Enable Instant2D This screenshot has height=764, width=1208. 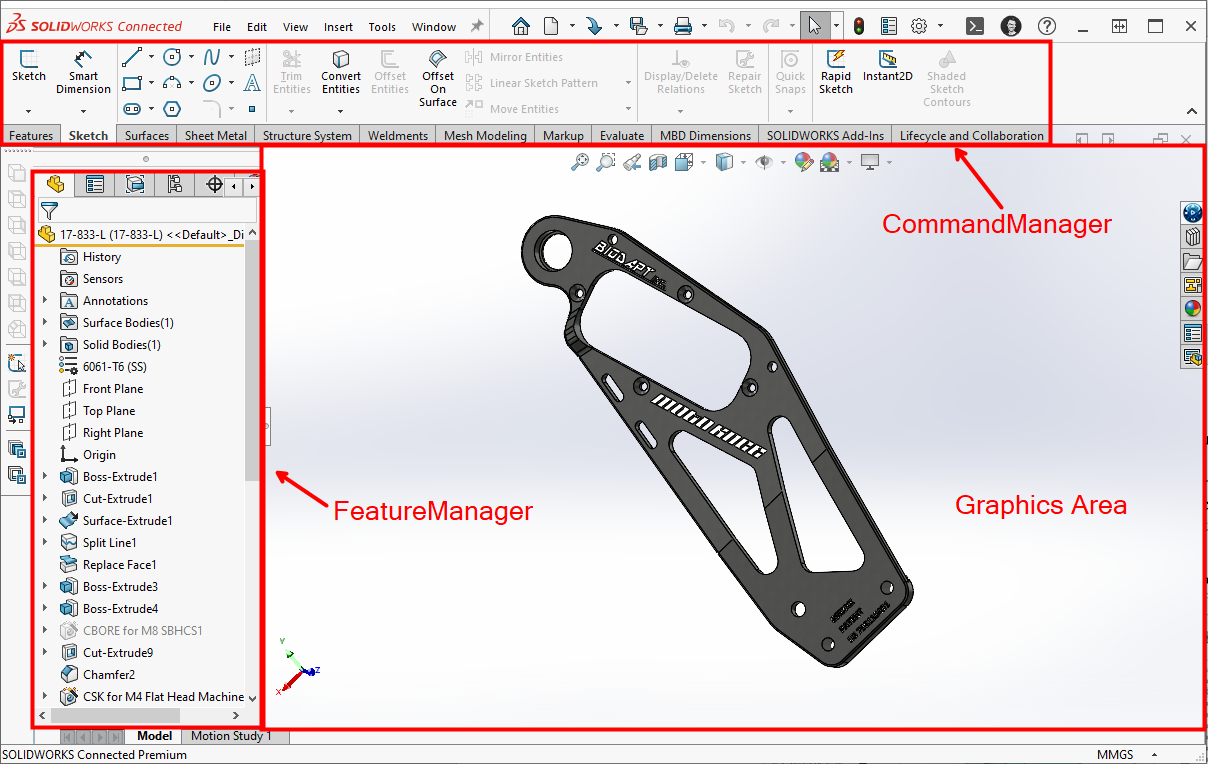click(888, 70)
